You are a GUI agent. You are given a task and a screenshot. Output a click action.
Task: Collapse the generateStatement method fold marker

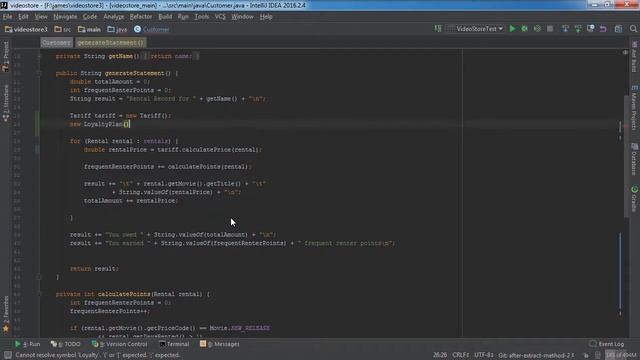[39, 73]
